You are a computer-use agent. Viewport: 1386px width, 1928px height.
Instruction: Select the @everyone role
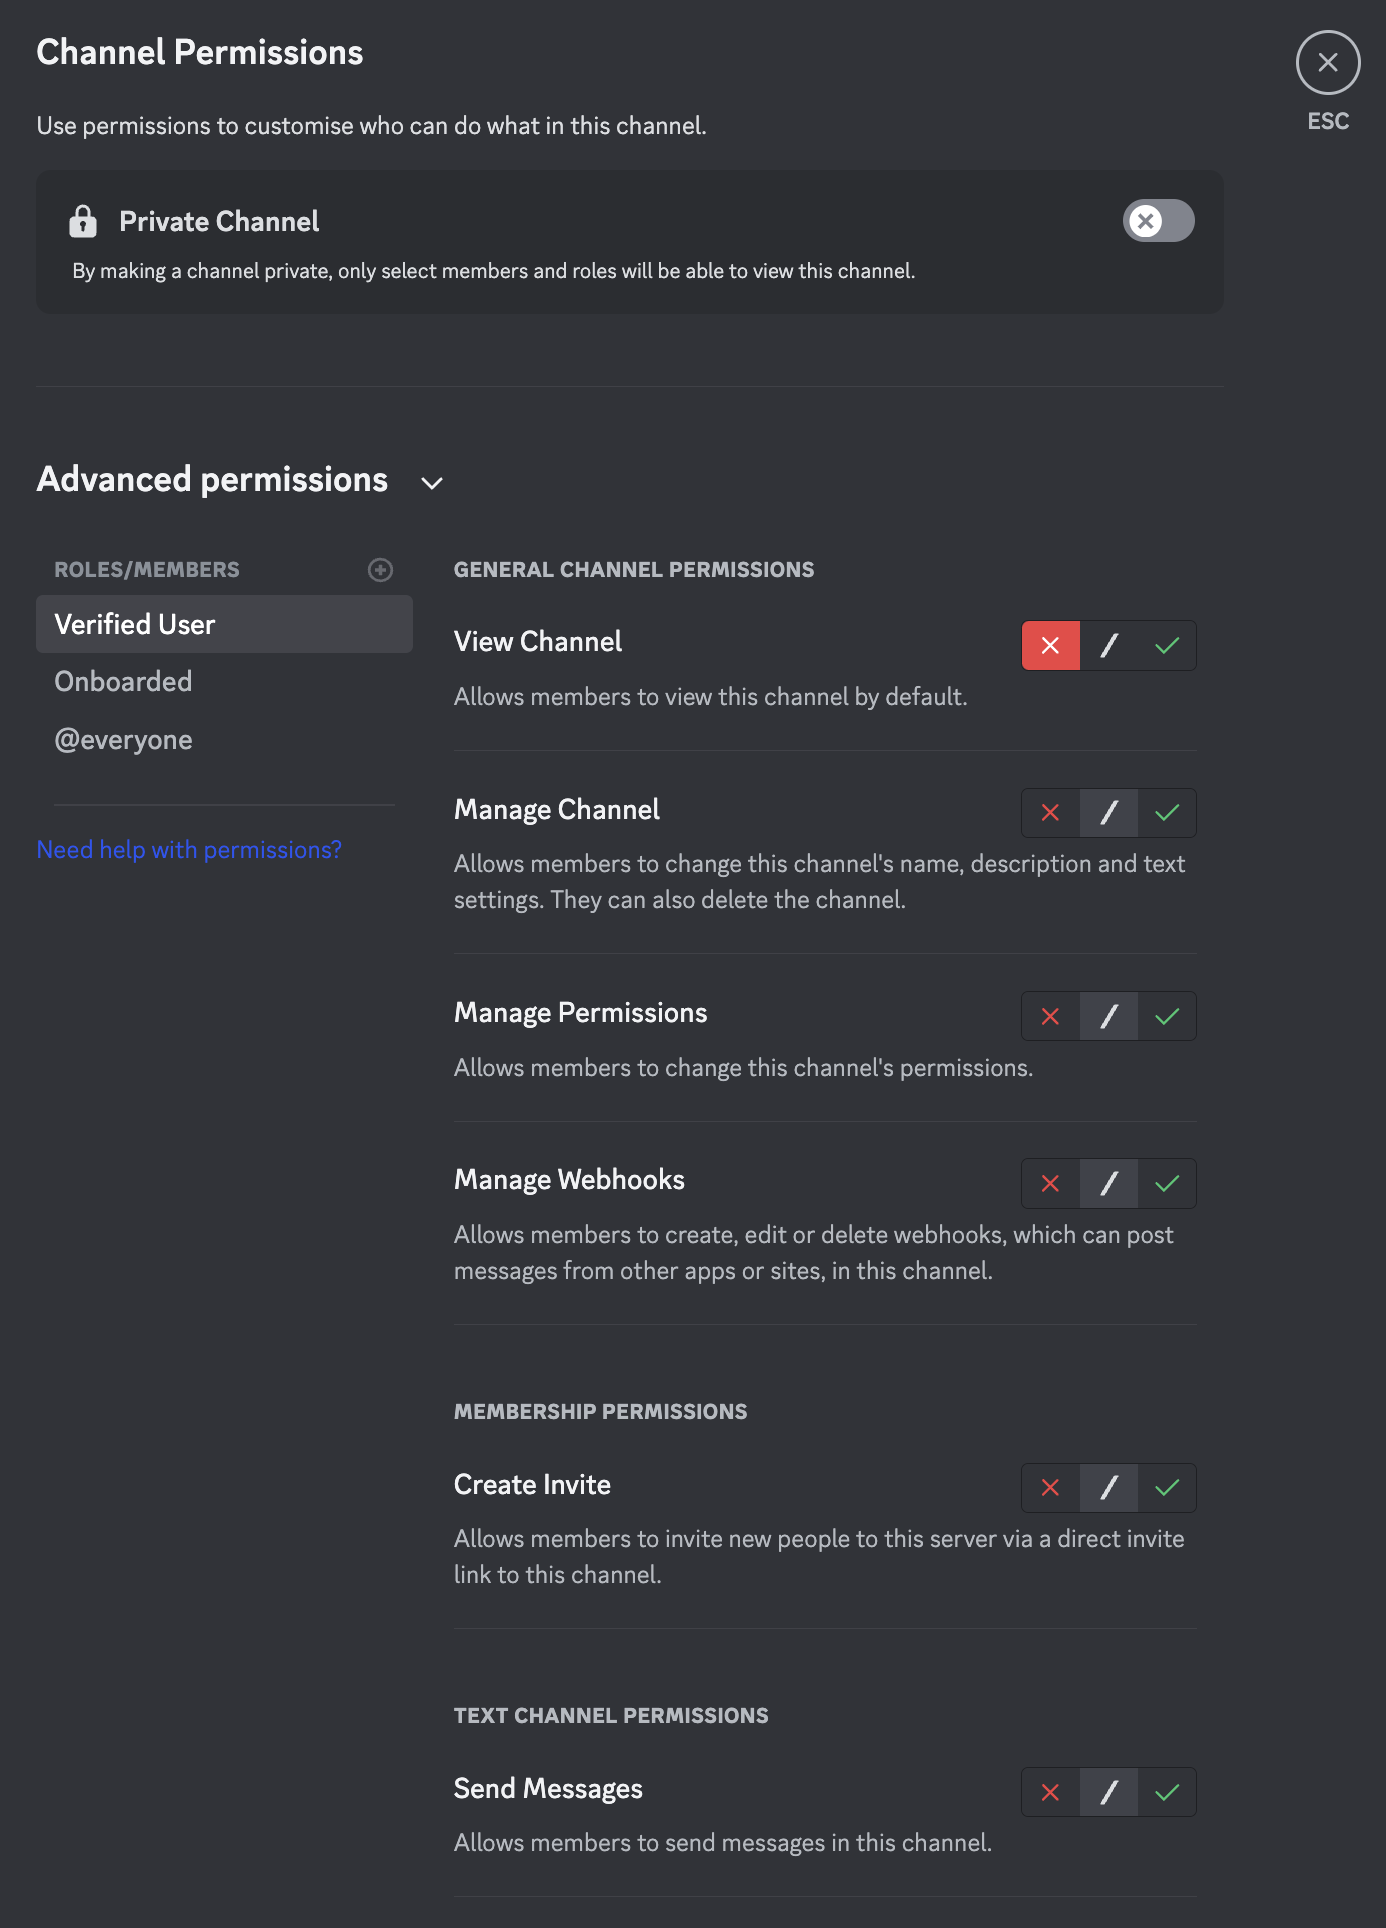[123, 740]
